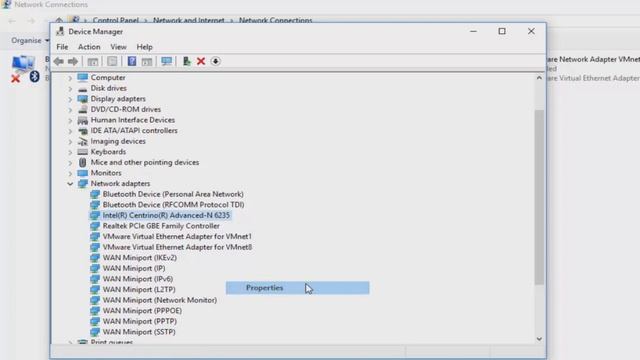Open the Action menu
Screen dimensions: 640x360
(x=89, y=47)
